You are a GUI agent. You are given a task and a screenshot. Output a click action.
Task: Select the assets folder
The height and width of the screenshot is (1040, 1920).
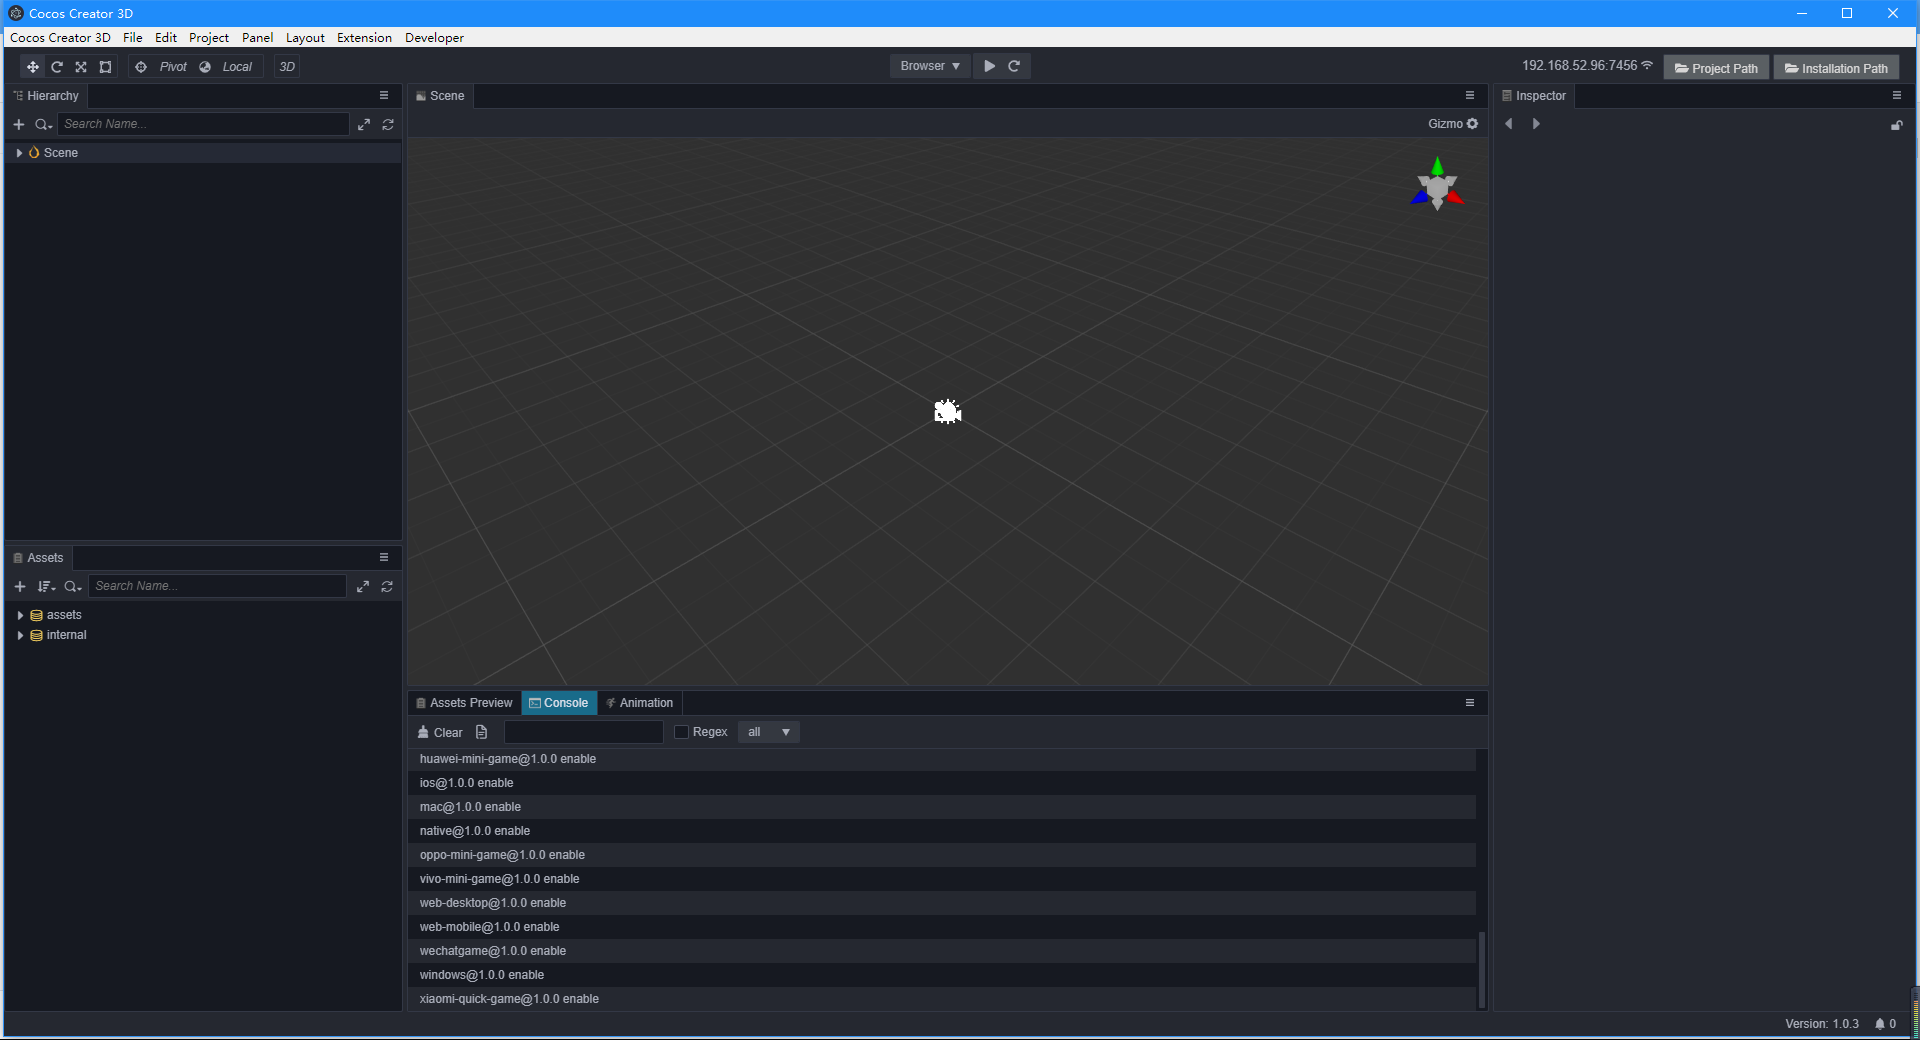[203, 615]
